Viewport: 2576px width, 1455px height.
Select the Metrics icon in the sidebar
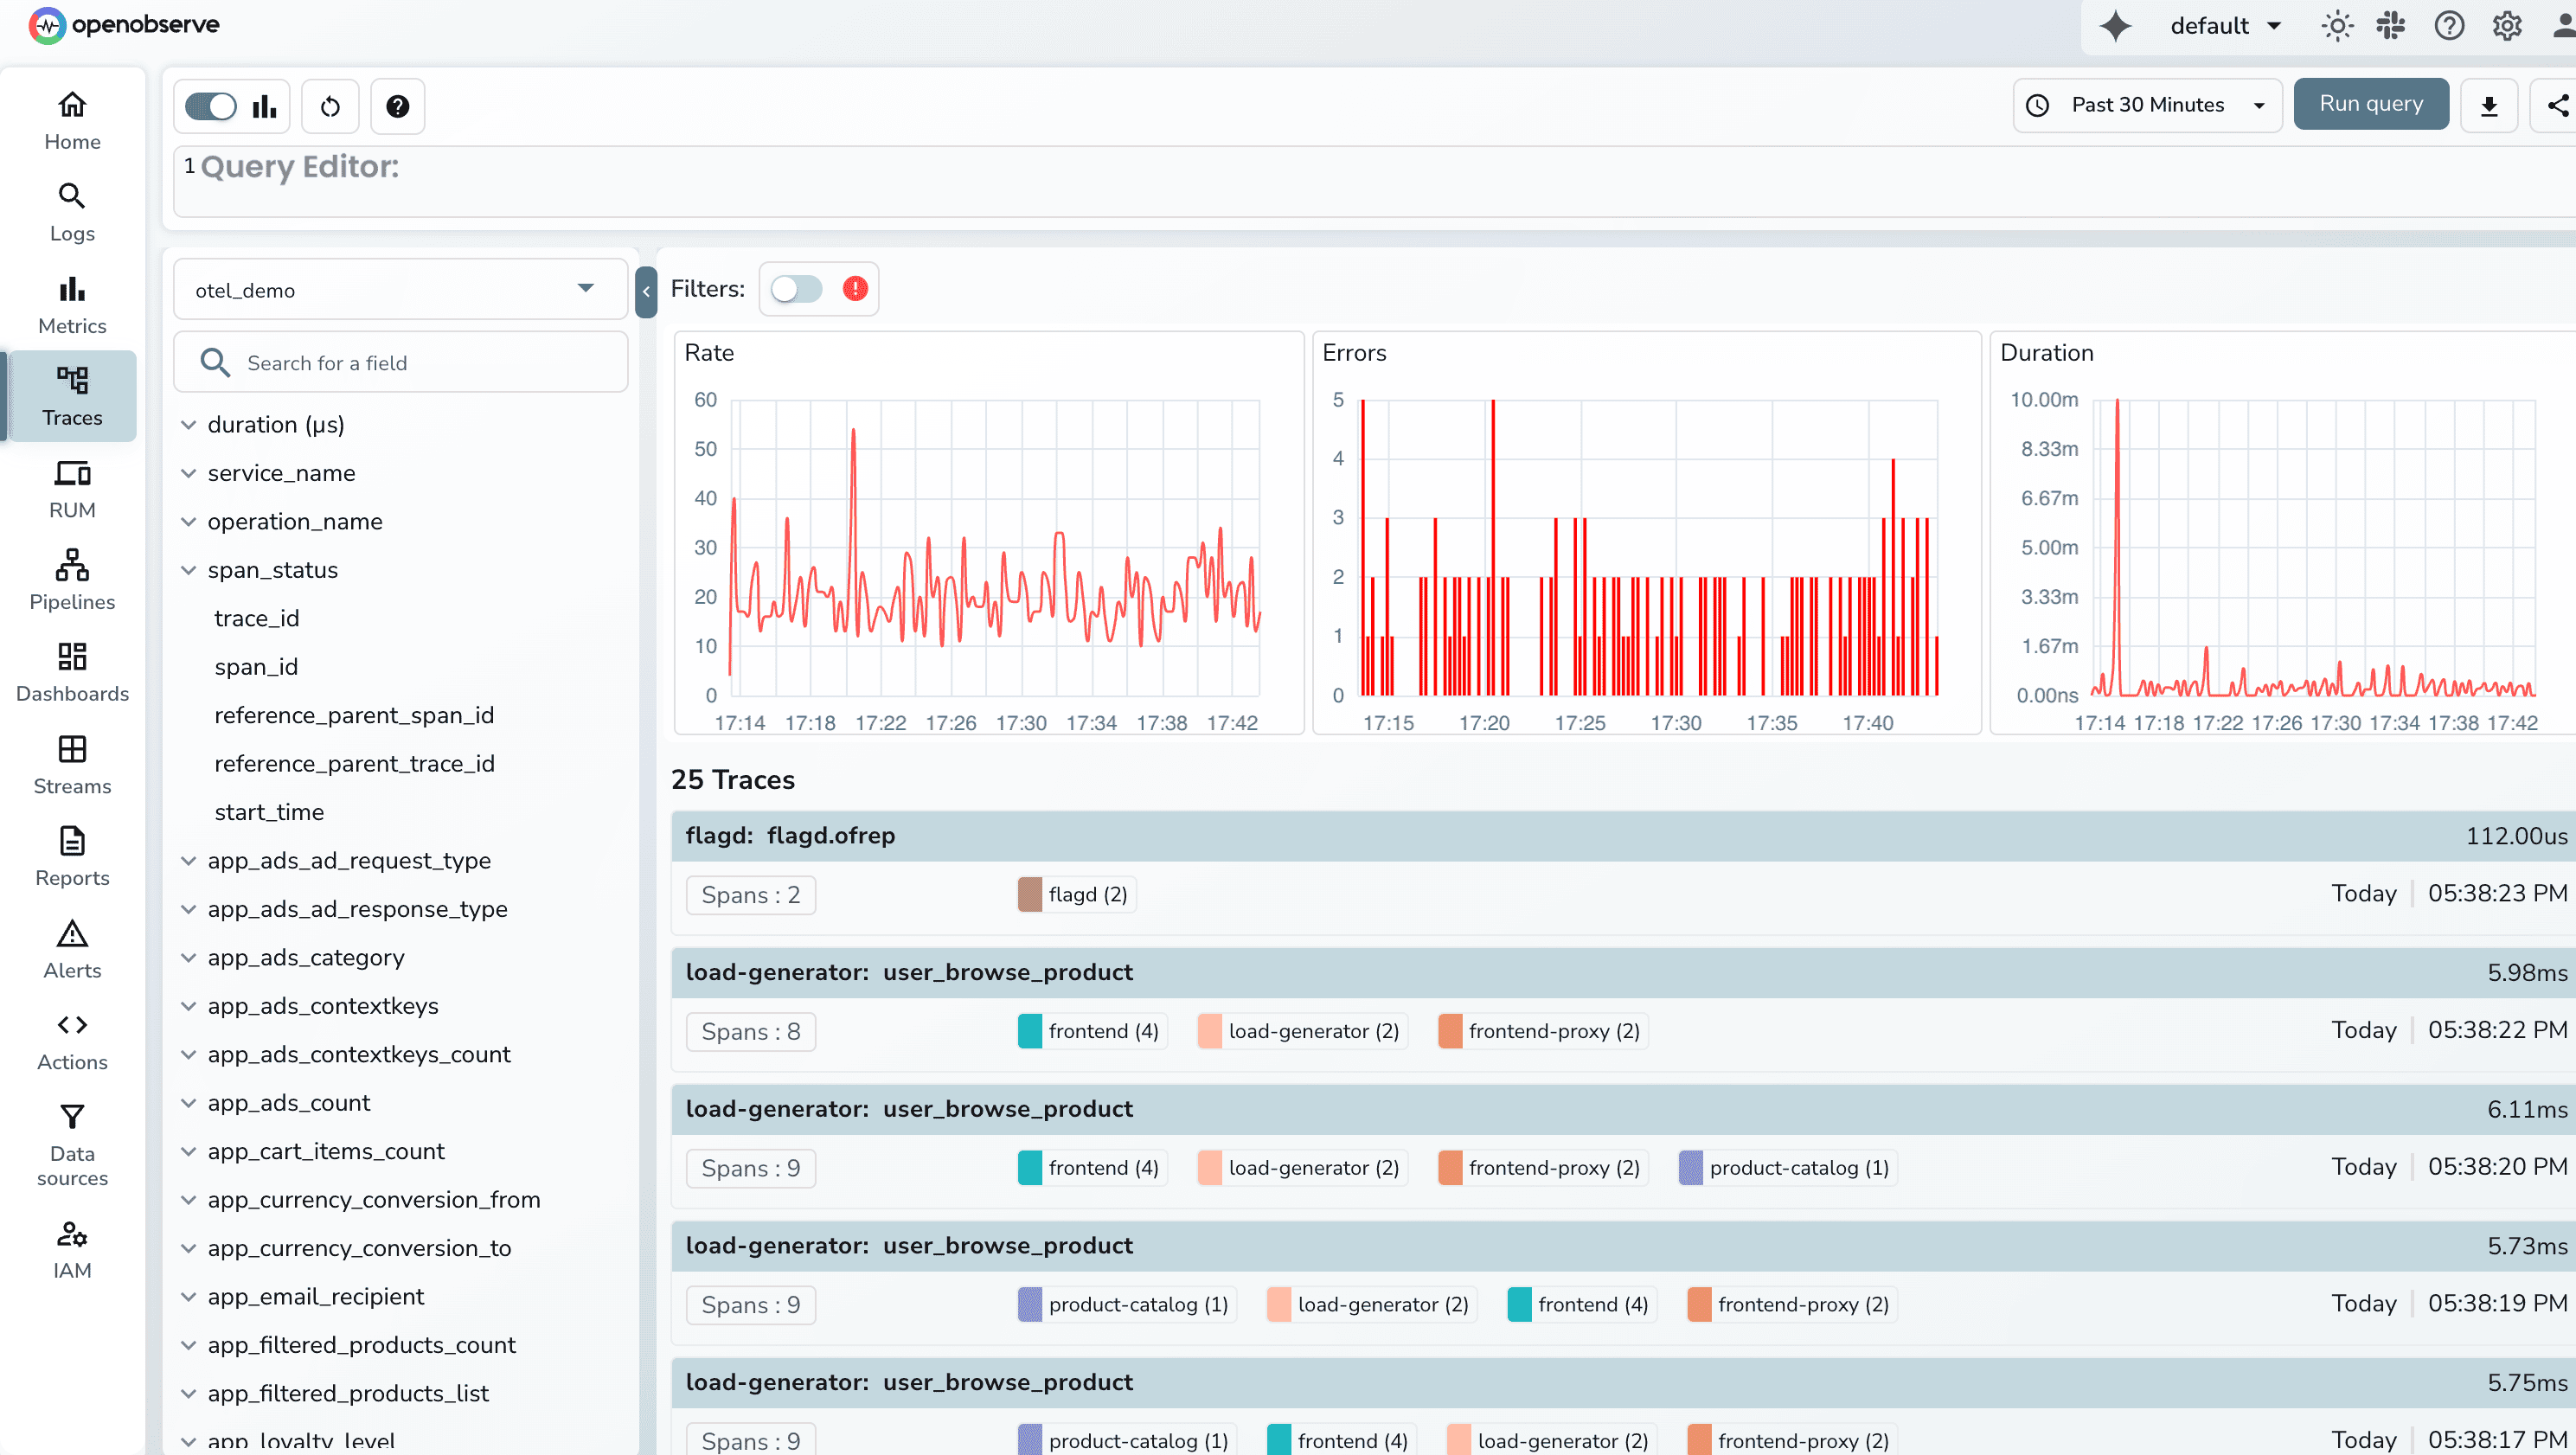click(x=71, y=289)
